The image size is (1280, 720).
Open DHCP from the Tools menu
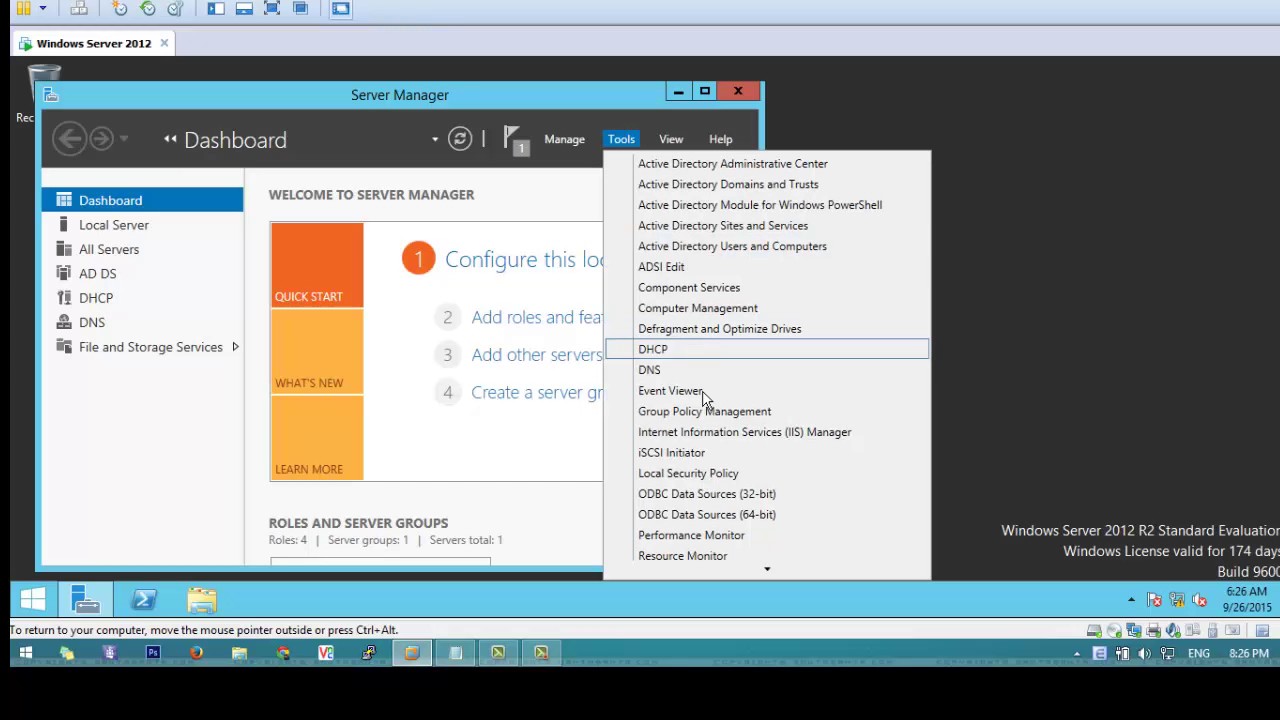(767, 349)
